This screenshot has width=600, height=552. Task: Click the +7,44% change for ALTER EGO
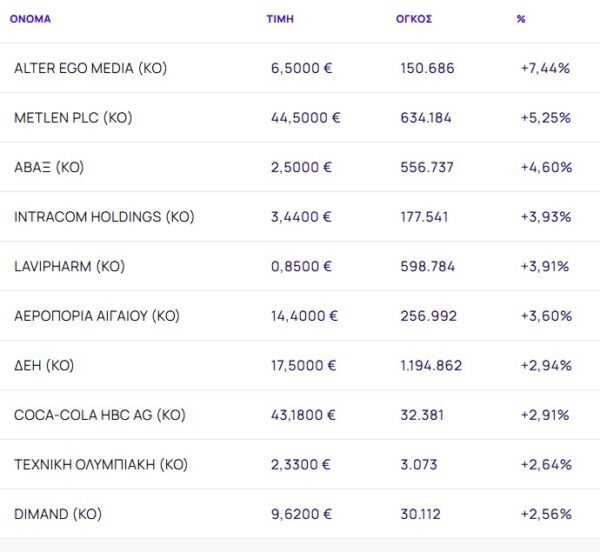[x=545, y=68]
